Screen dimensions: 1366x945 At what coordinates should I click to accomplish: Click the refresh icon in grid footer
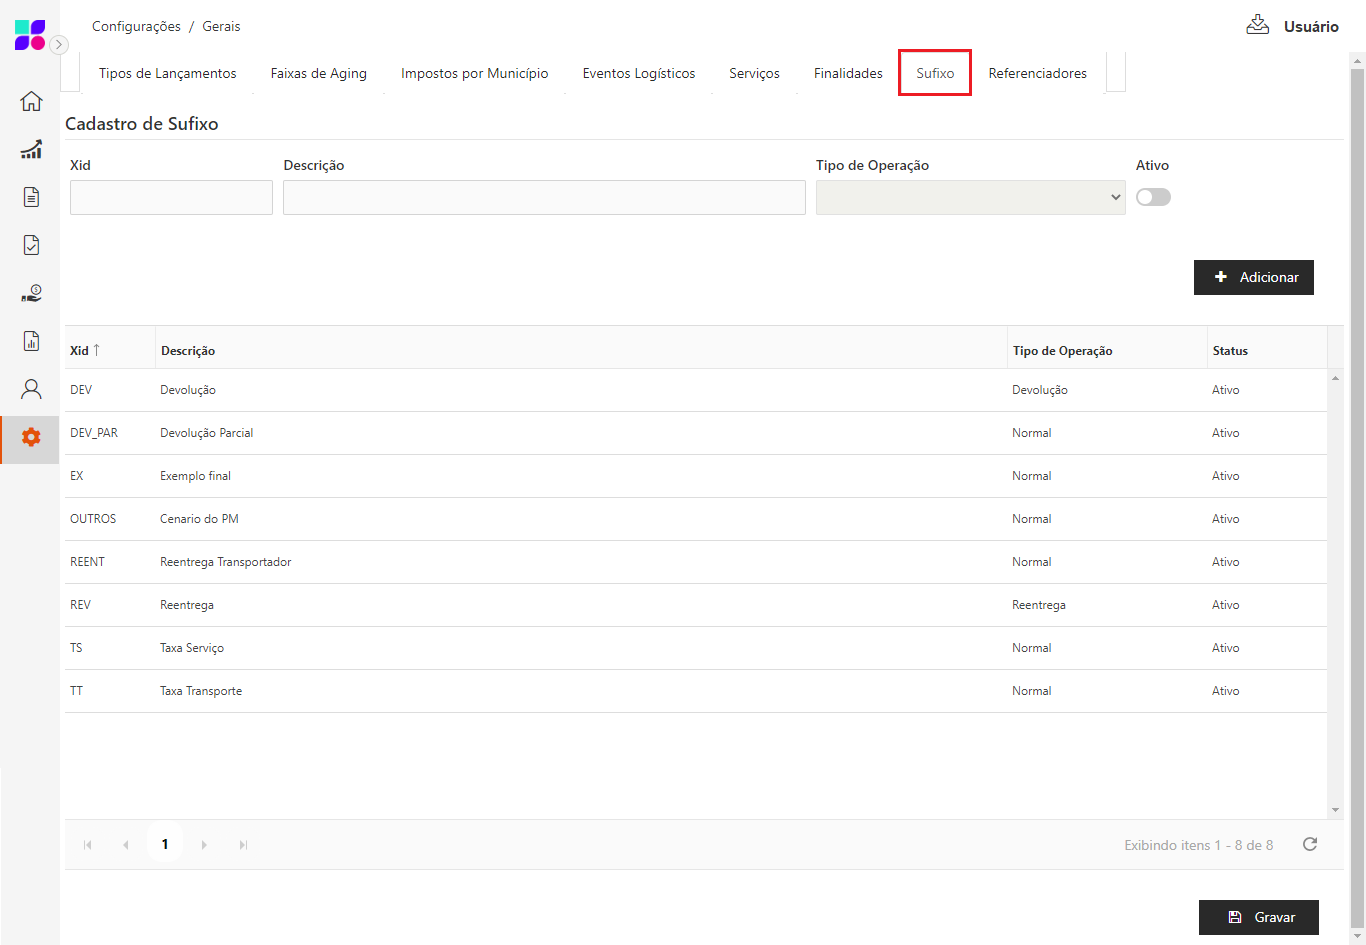coord(1310,845)
